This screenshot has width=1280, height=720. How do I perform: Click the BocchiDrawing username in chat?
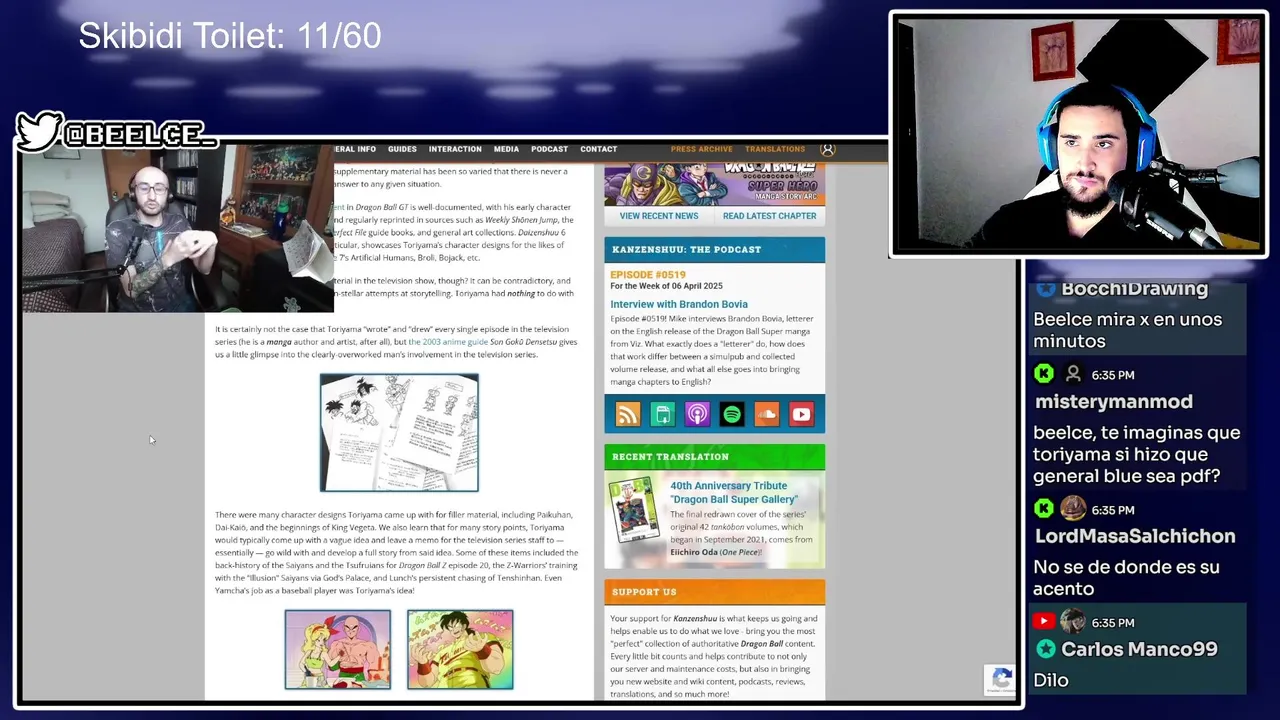point(1134,289)
